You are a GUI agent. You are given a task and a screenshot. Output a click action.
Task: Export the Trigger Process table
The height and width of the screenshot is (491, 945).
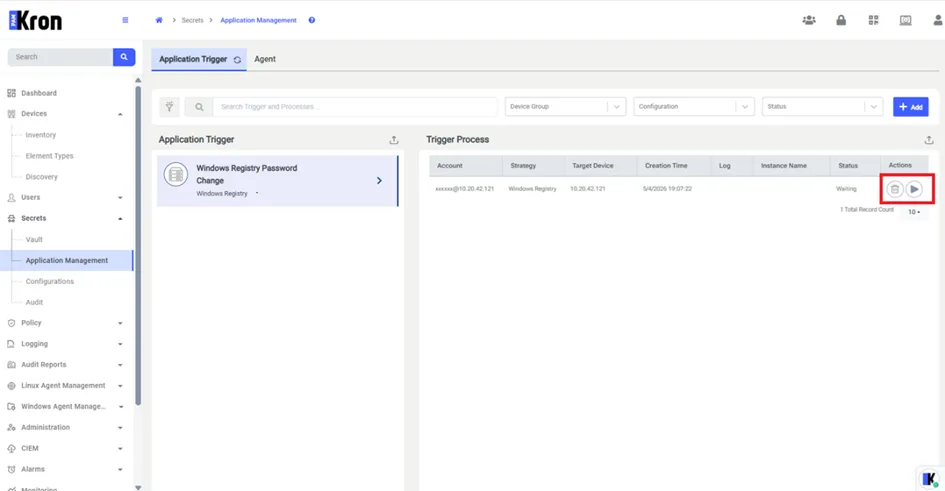coord(929,140)
